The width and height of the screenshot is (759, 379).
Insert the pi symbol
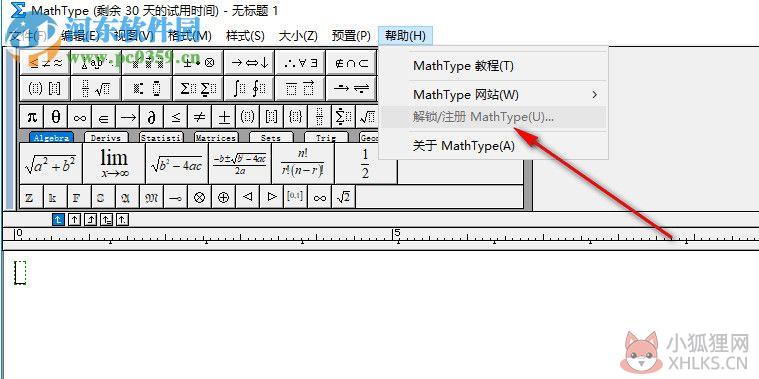(x=32, y=117)
